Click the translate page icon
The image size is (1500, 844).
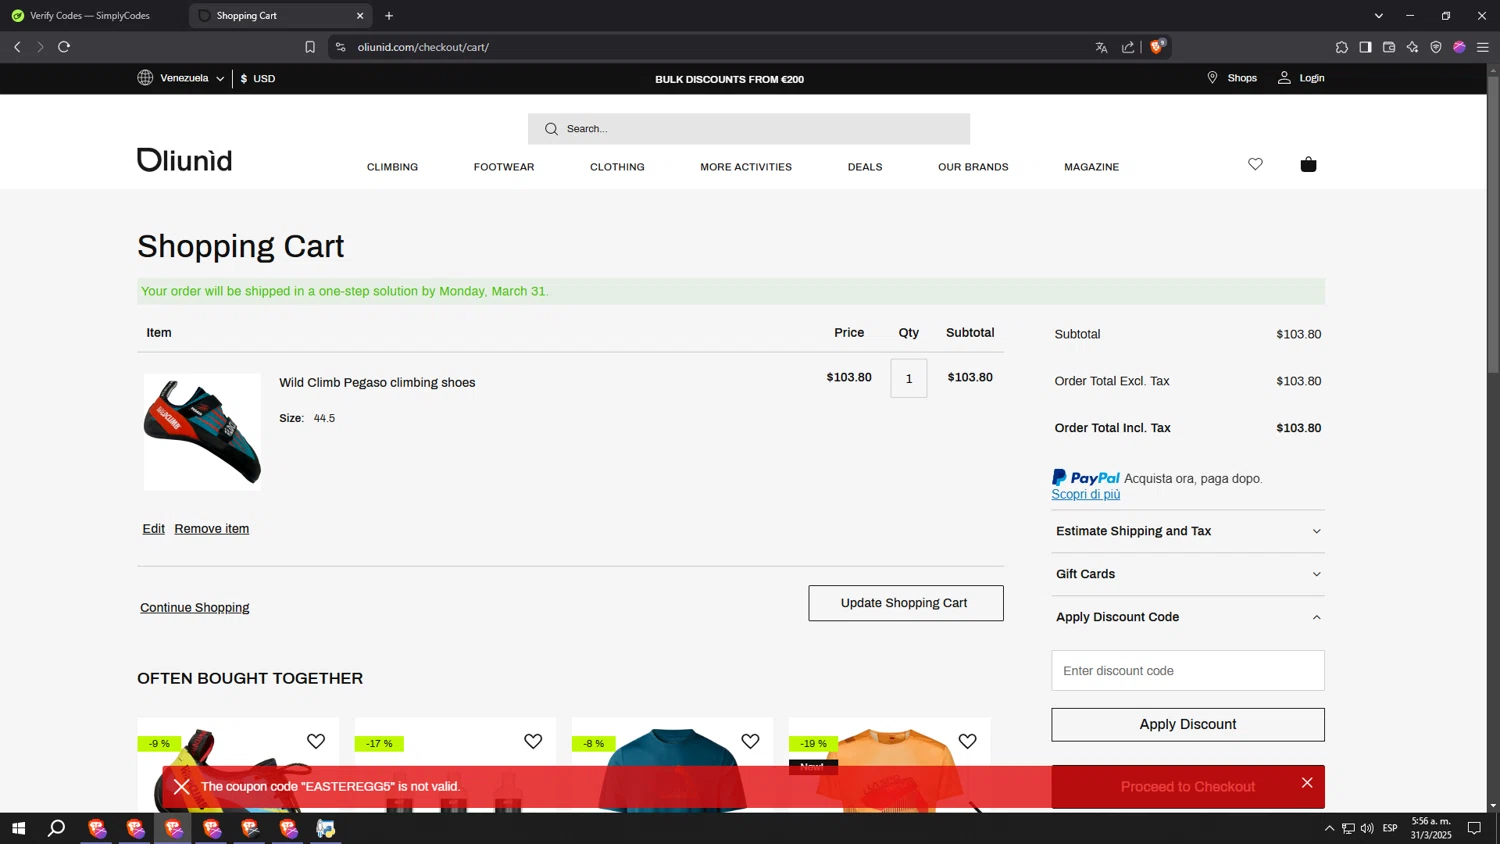(x=1101, y=47)
